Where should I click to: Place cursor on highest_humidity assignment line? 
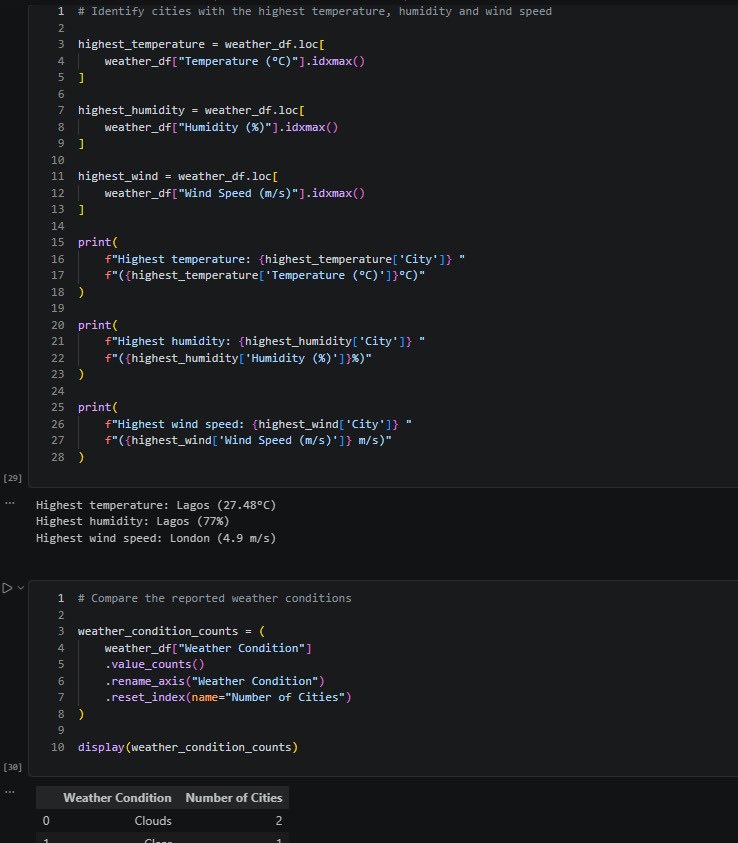(191, 111)
